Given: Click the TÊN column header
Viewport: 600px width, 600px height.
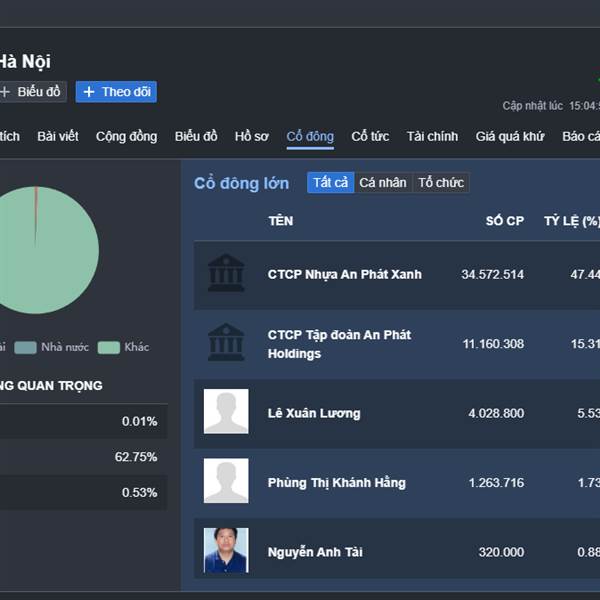Looking at the screenshot, I should tap(280, 221).
